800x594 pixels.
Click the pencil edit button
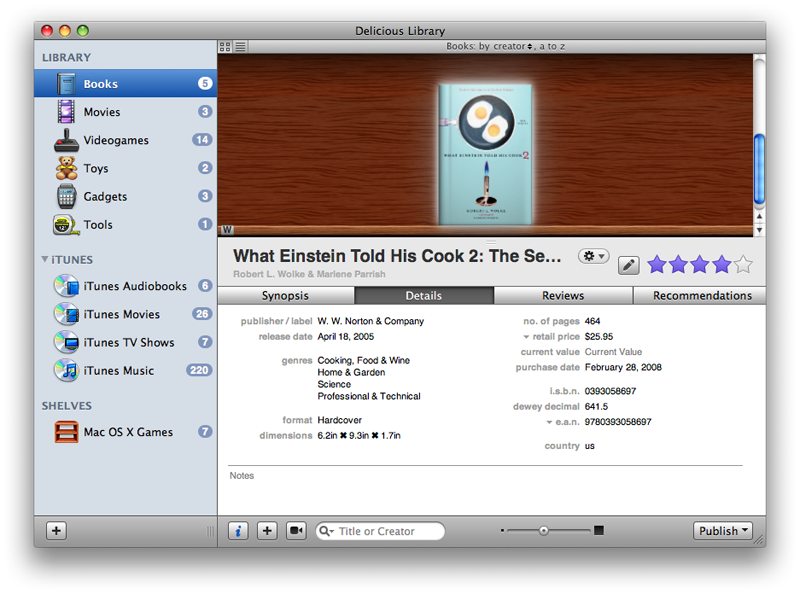629,265
